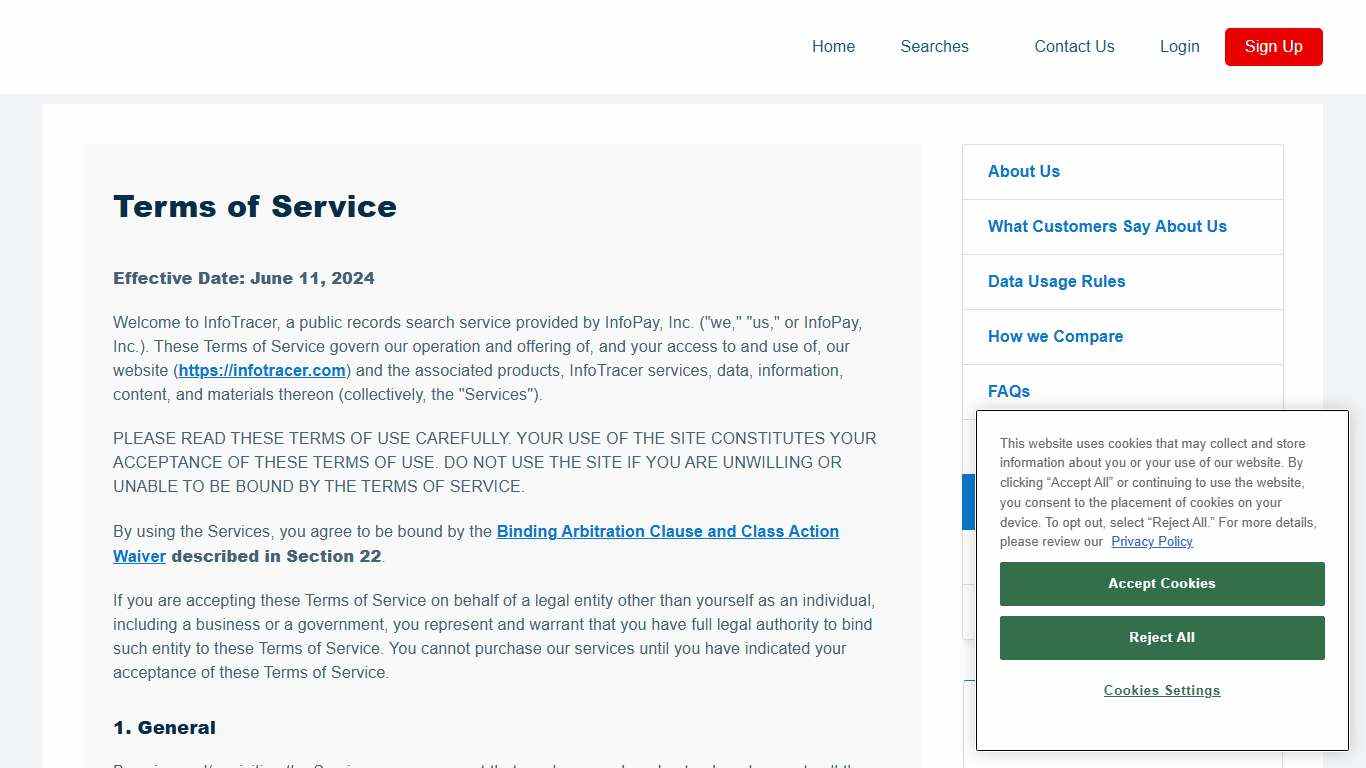This screenshot has width=1366, height=768.
Task: Open the Home page
Action: [x=833, y=46]
